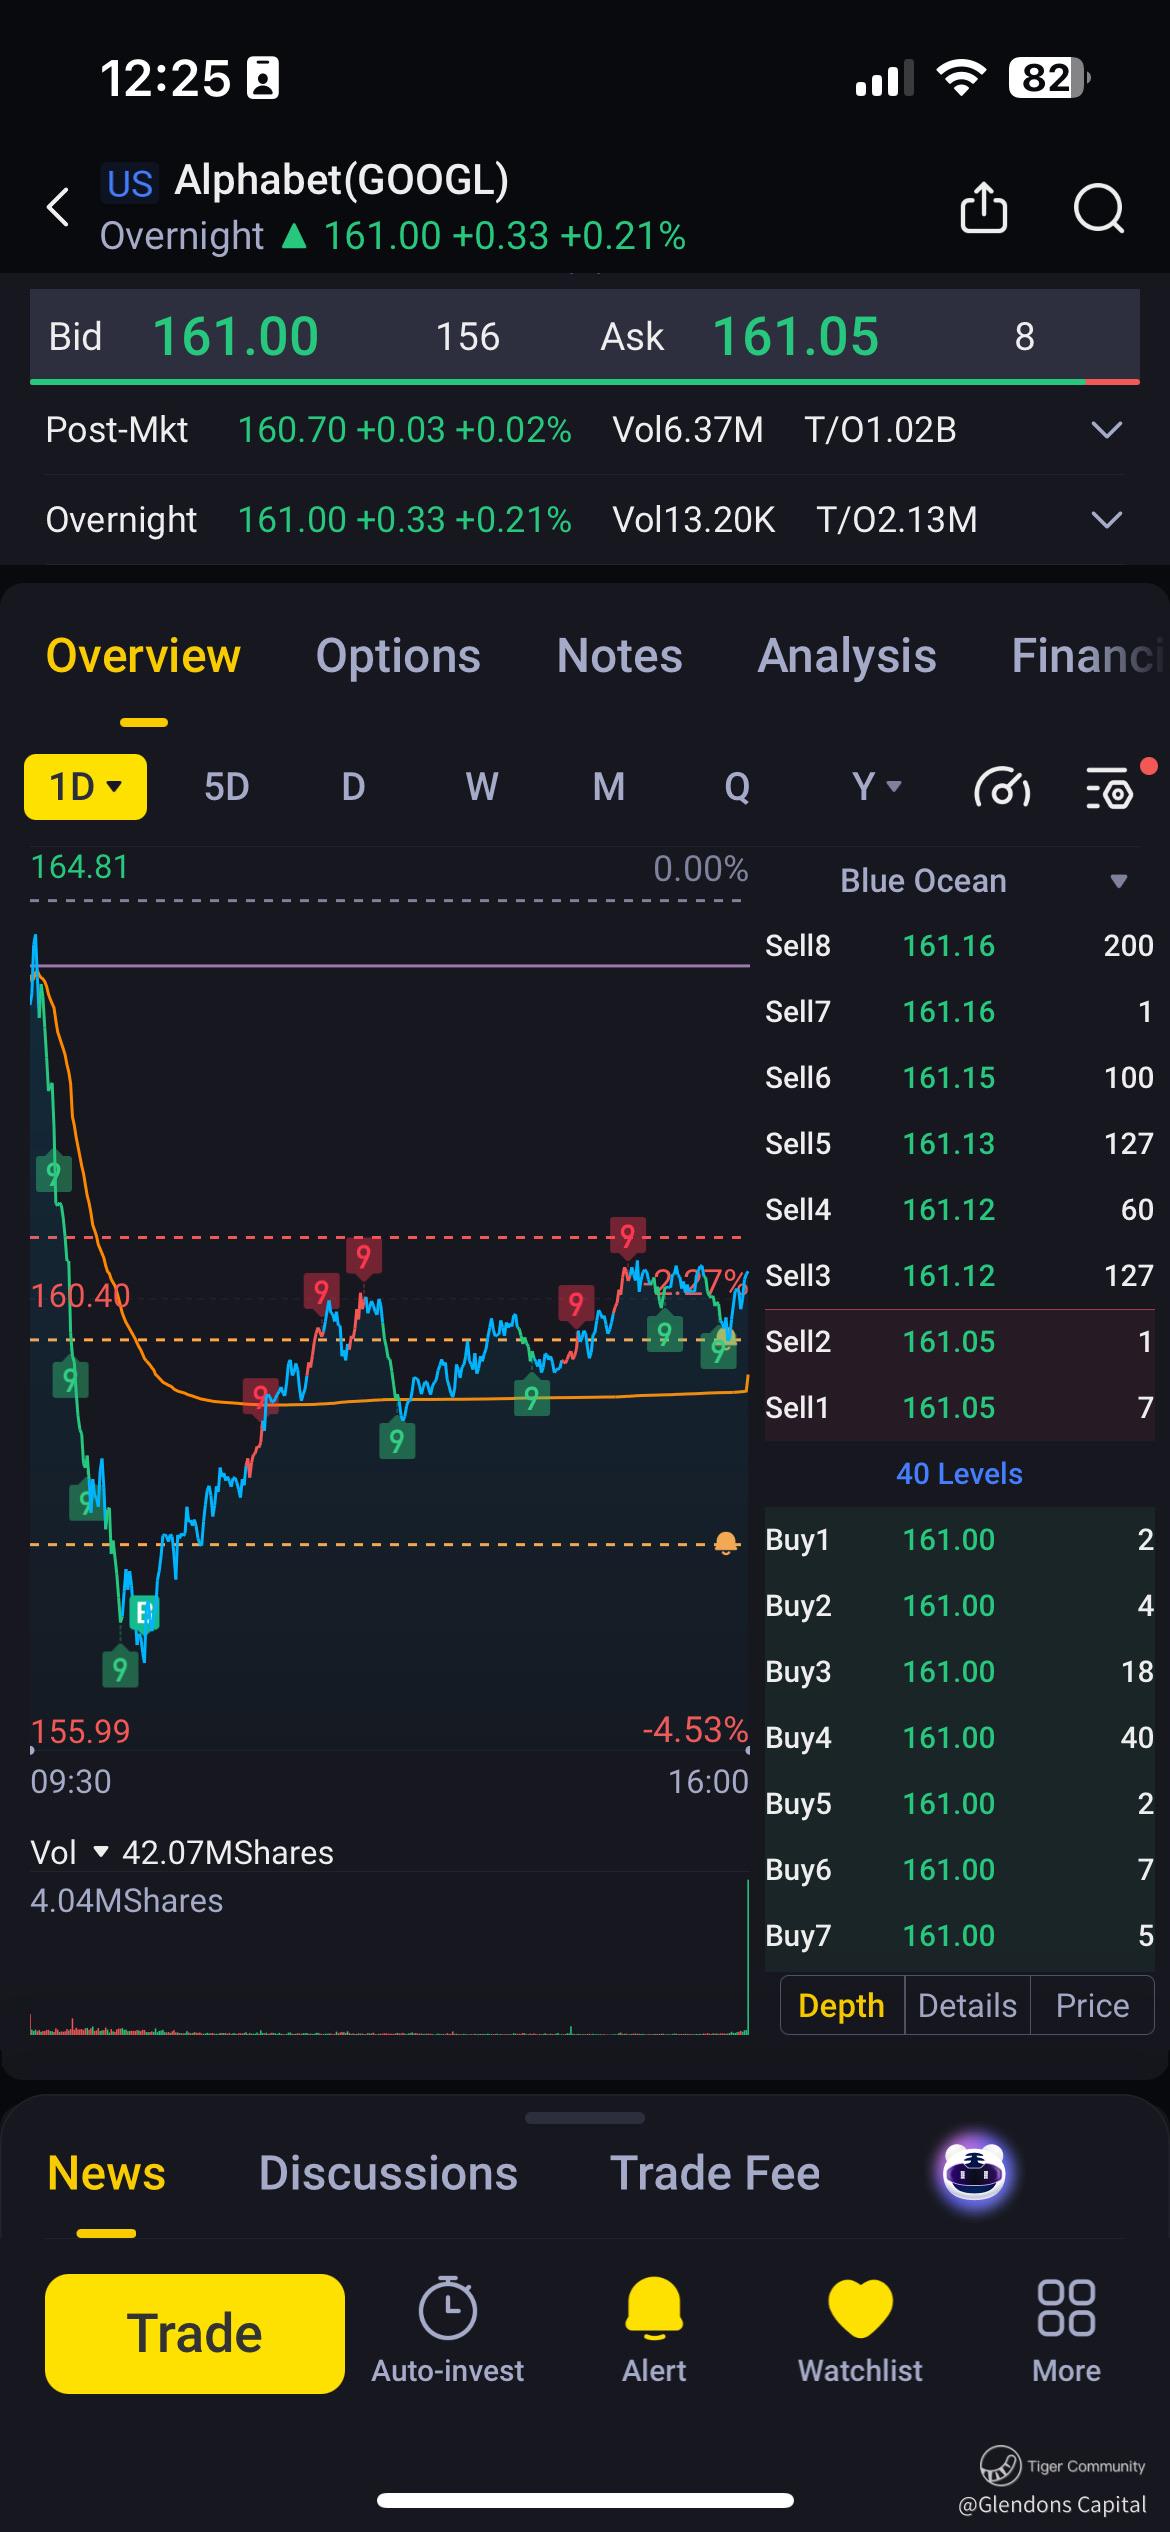This screenshot has height=2532, width=1170.
Task: Tap the Buy2 order row
Action: tap(959, 1605)
